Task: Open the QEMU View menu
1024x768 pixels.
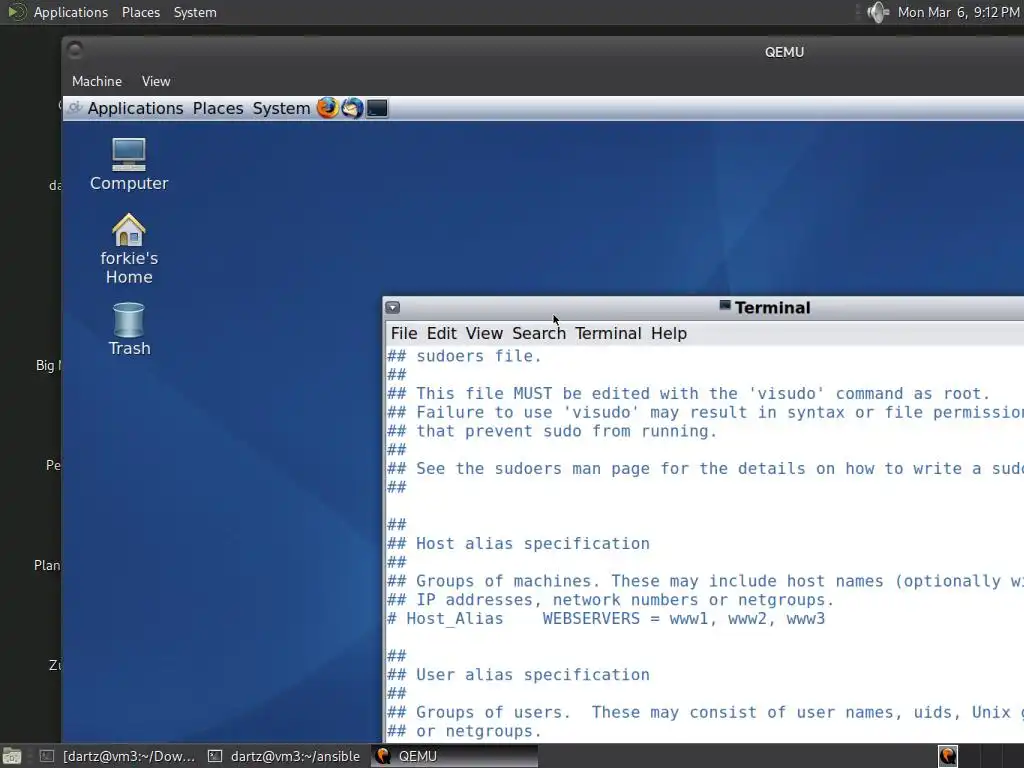Action: point(156,81)
